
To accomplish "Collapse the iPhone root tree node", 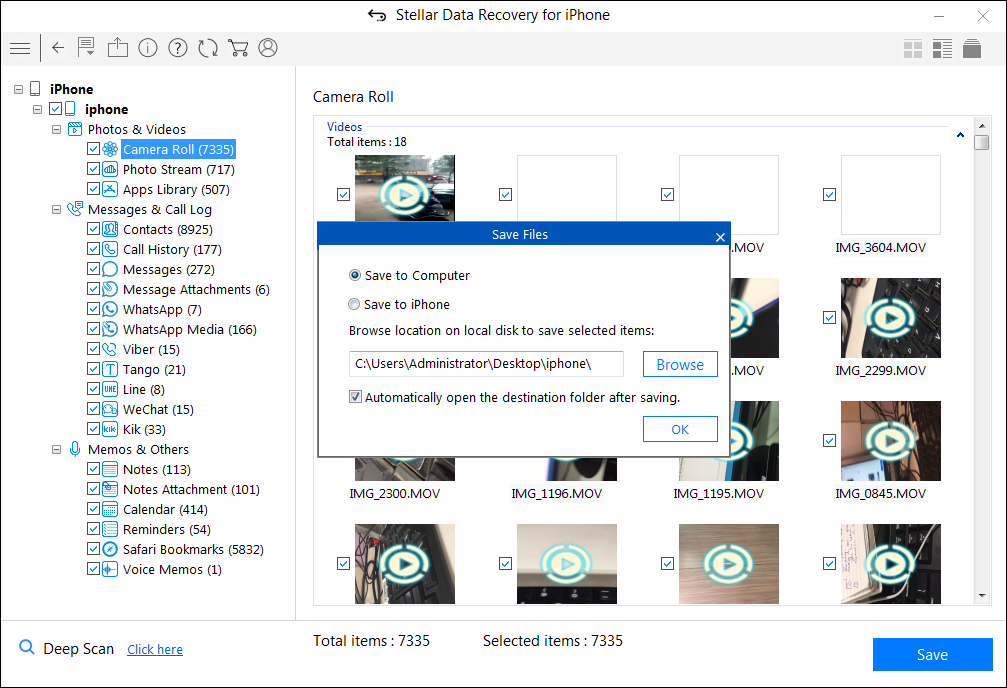I will 19,89.
